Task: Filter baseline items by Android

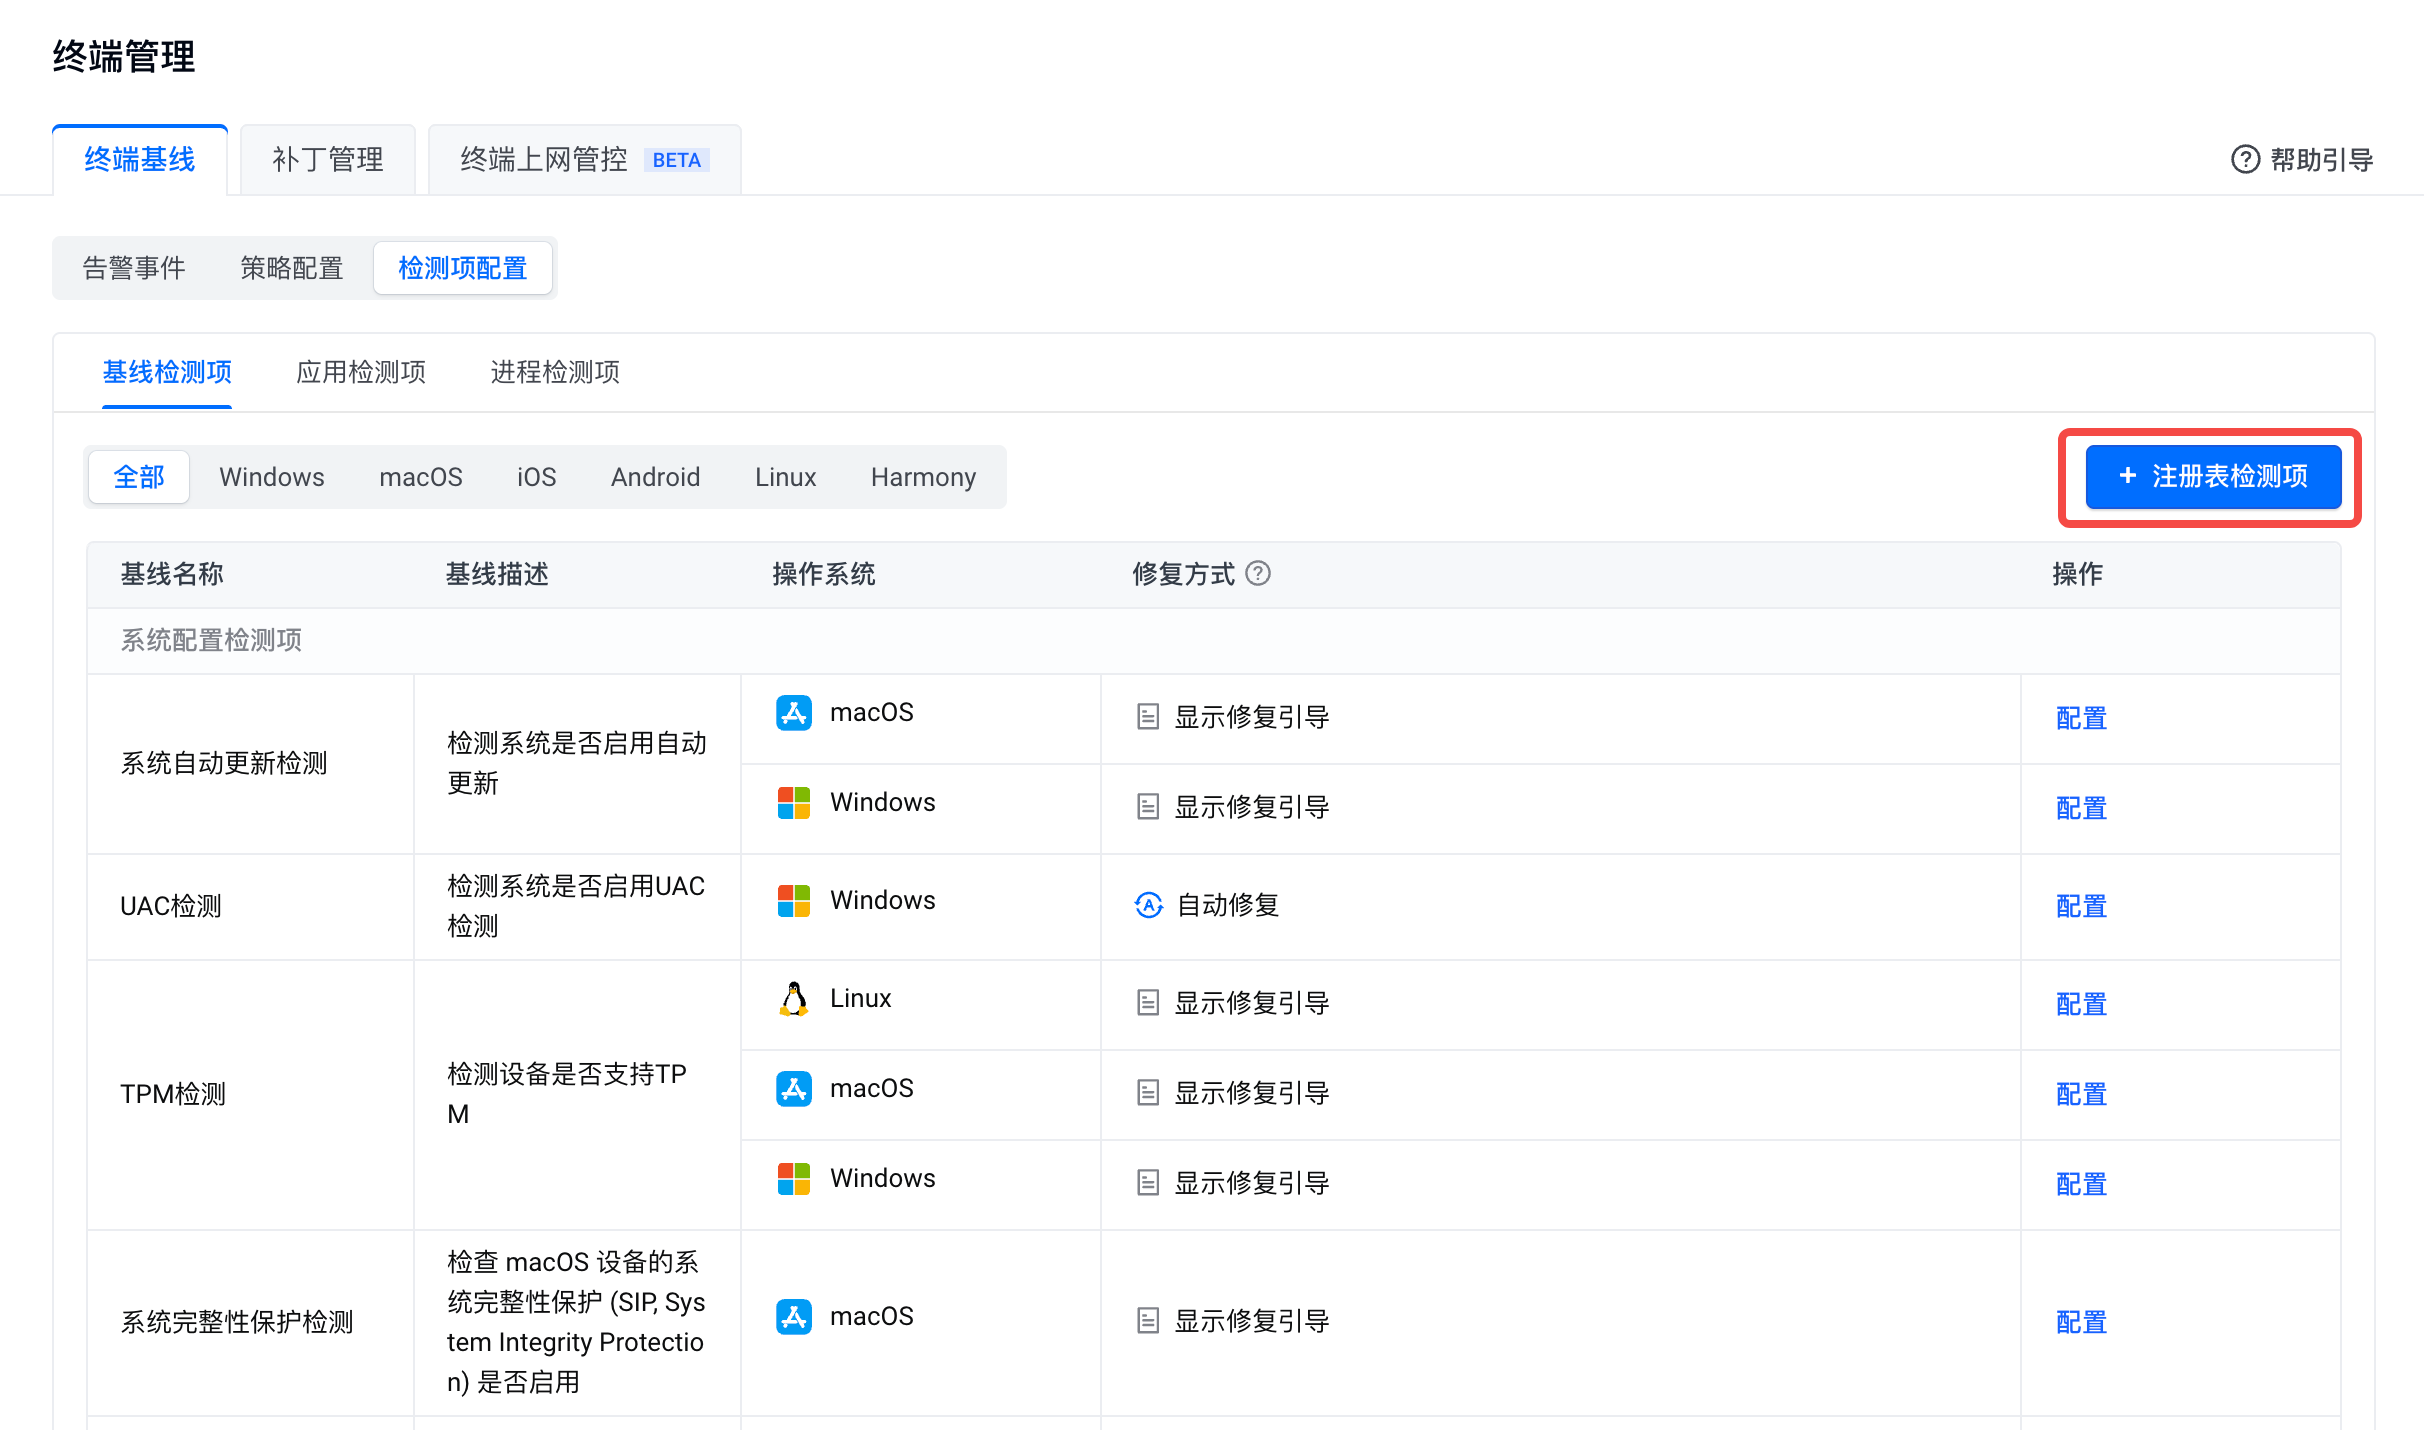Action: pyautogui.click(x=655, y=477)
